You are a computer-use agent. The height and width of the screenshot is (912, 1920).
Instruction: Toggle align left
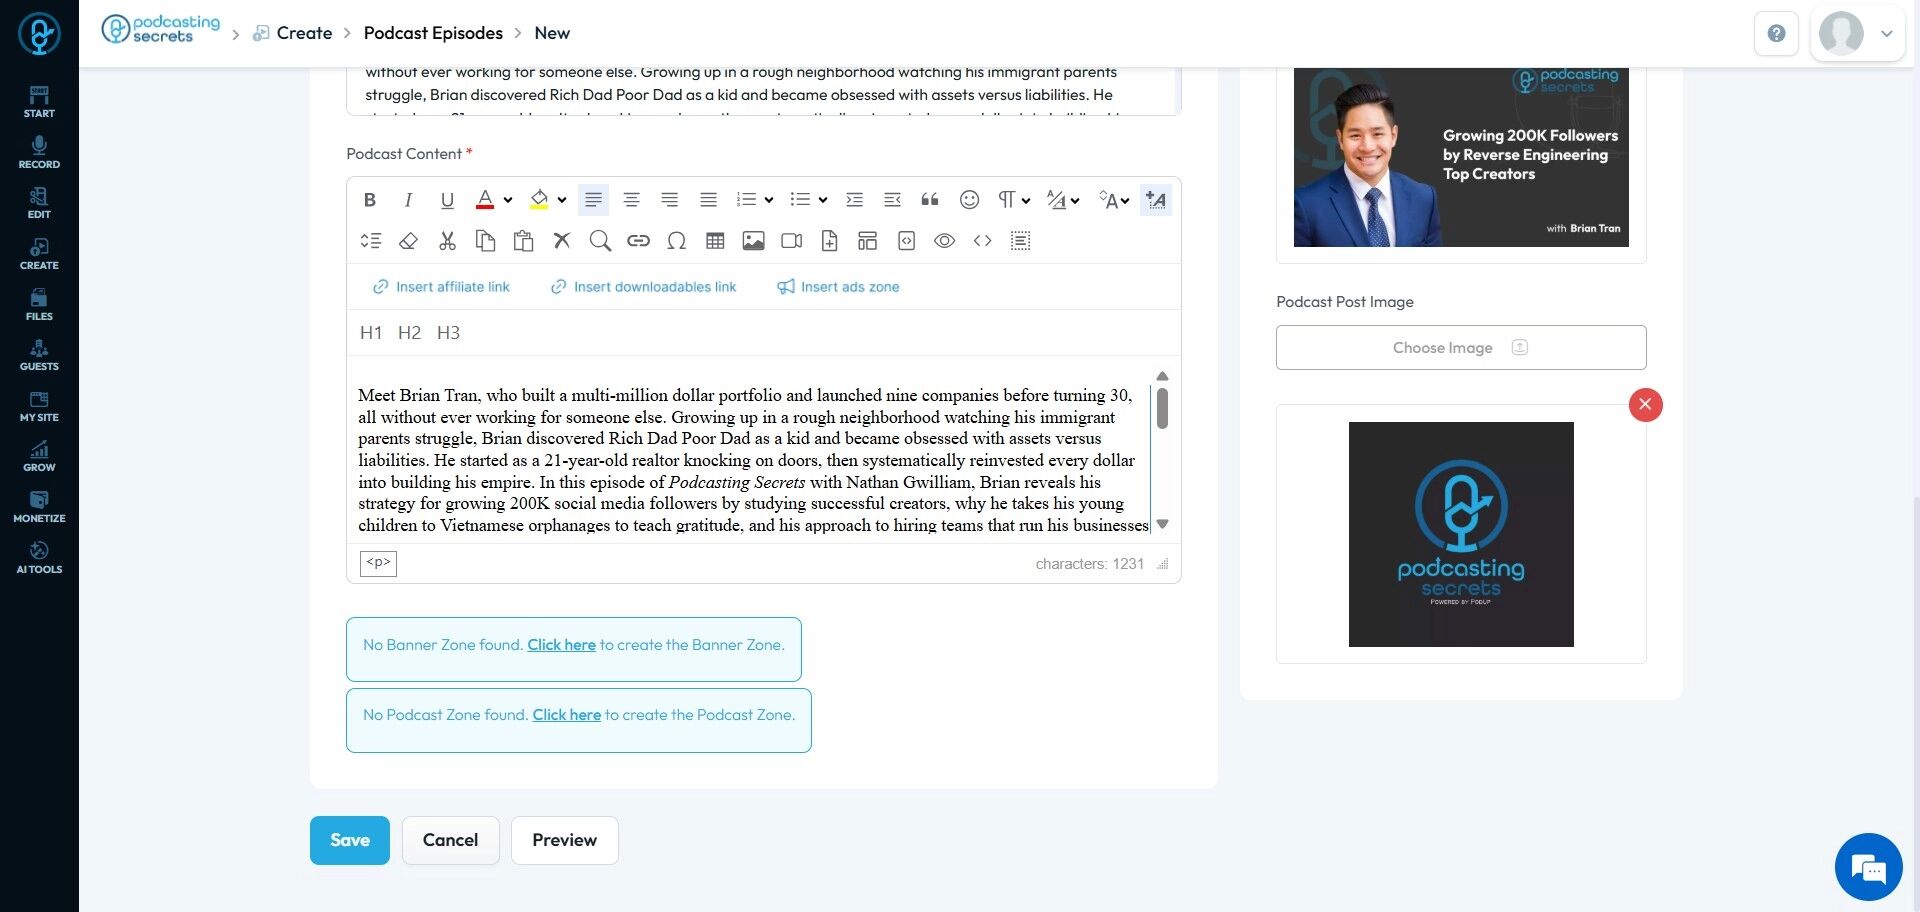coord(593,200)
